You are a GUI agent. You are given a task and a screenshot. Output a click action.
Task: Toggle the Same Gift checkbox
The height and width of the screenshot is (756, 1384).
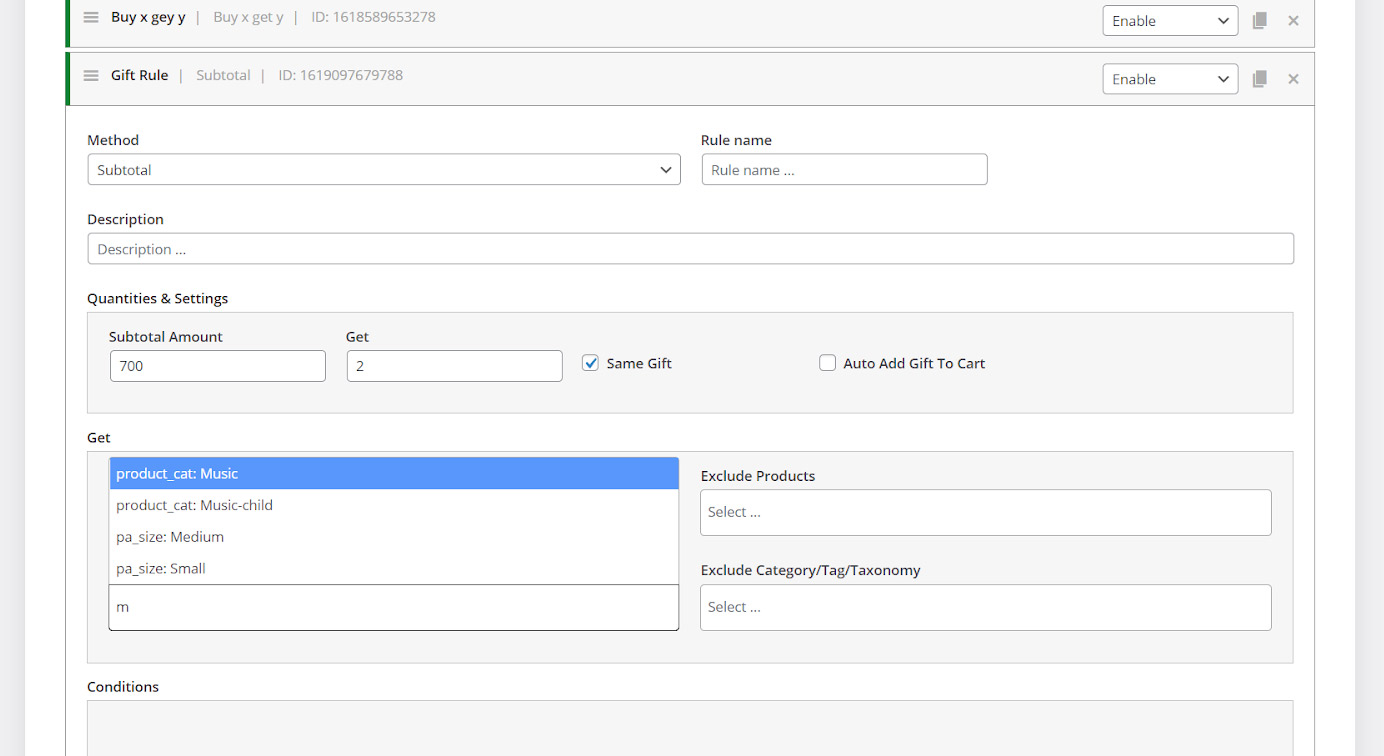(x=591, y=363)
